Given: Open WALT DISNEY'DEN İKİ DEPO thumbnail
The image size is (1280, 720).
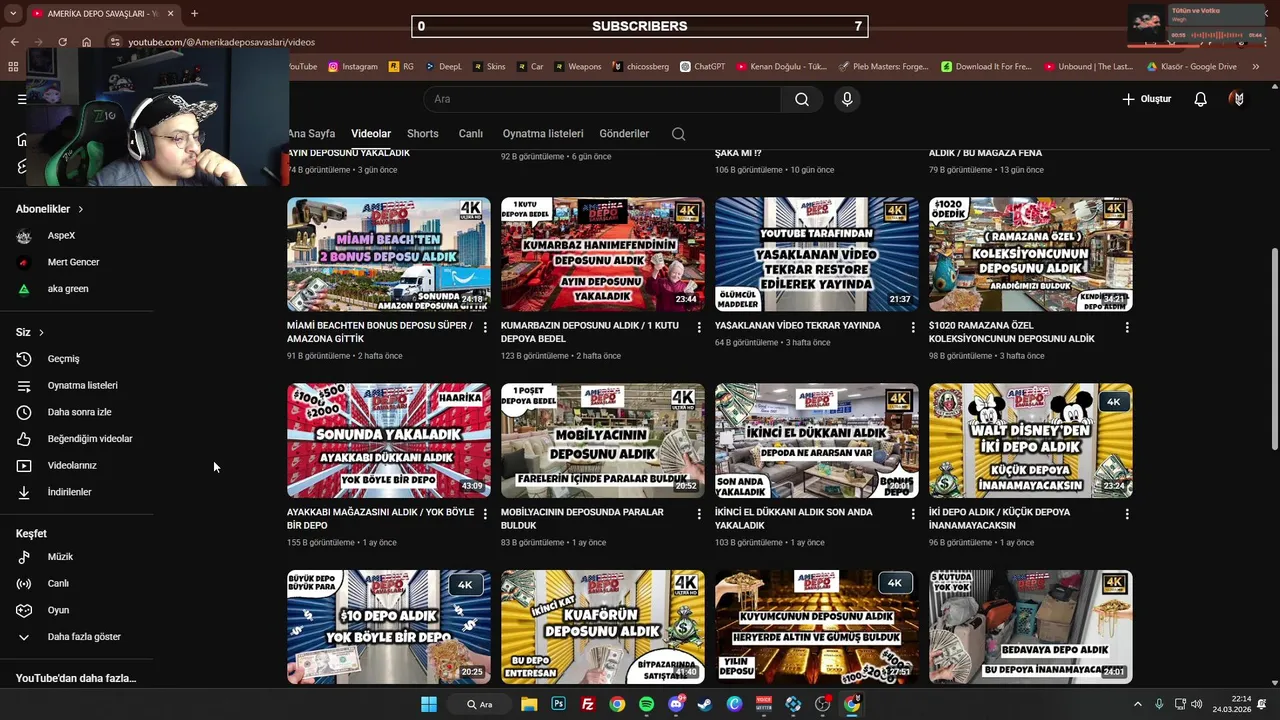Looking at the screenshot, I should 1031,441.
